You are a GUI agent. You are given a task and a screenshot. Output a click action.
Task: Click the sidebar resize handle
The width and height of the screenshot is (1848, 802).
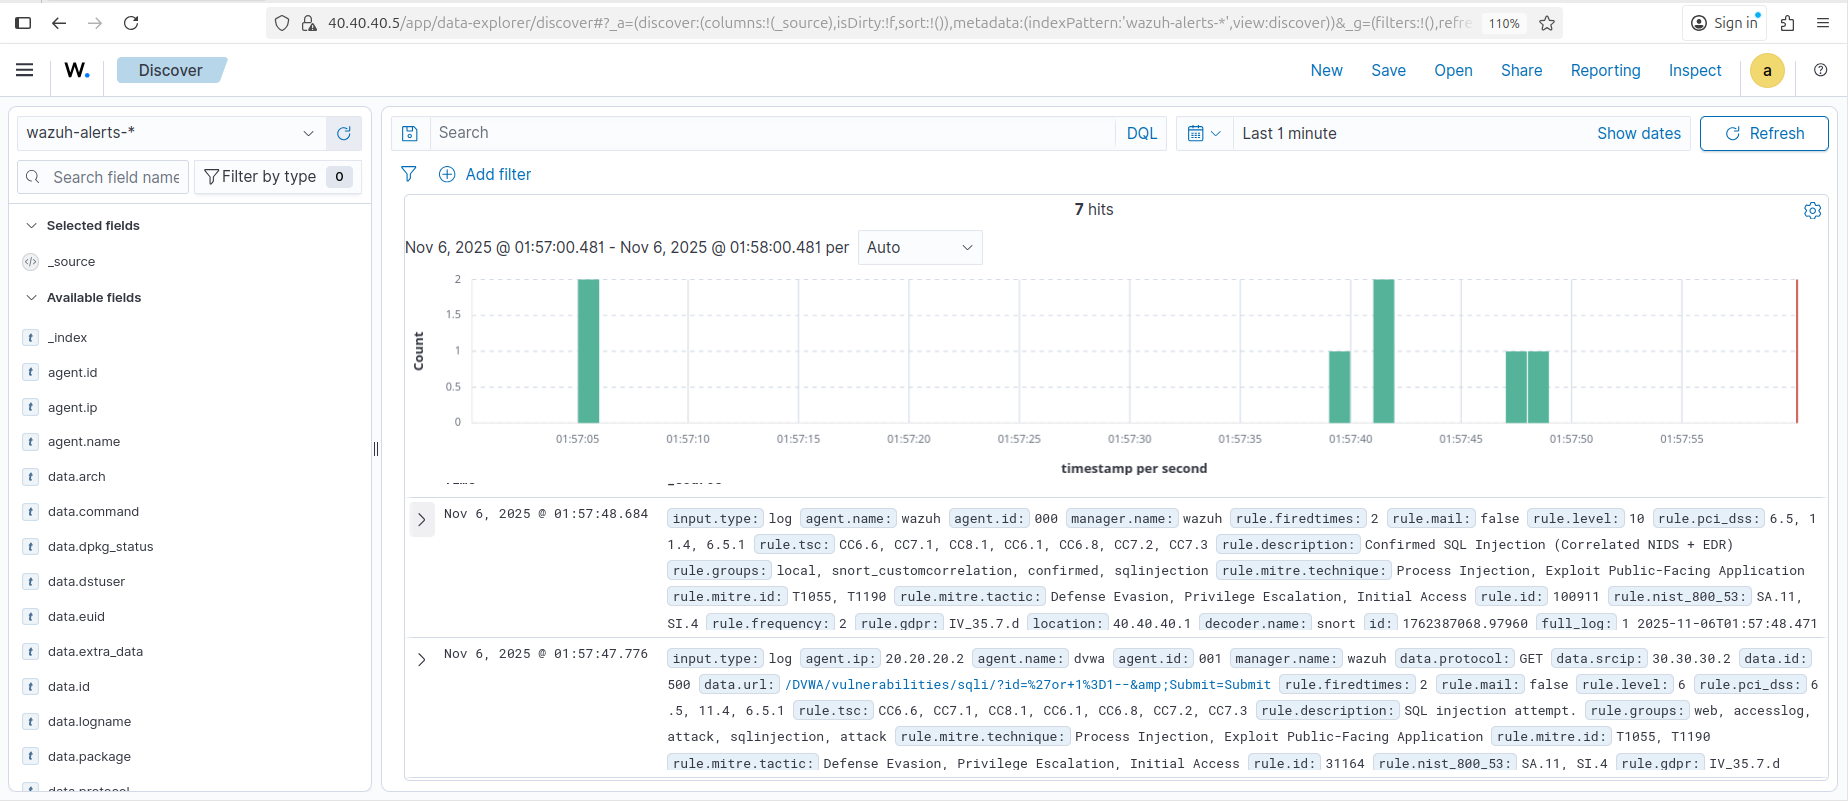click(376, 449)
